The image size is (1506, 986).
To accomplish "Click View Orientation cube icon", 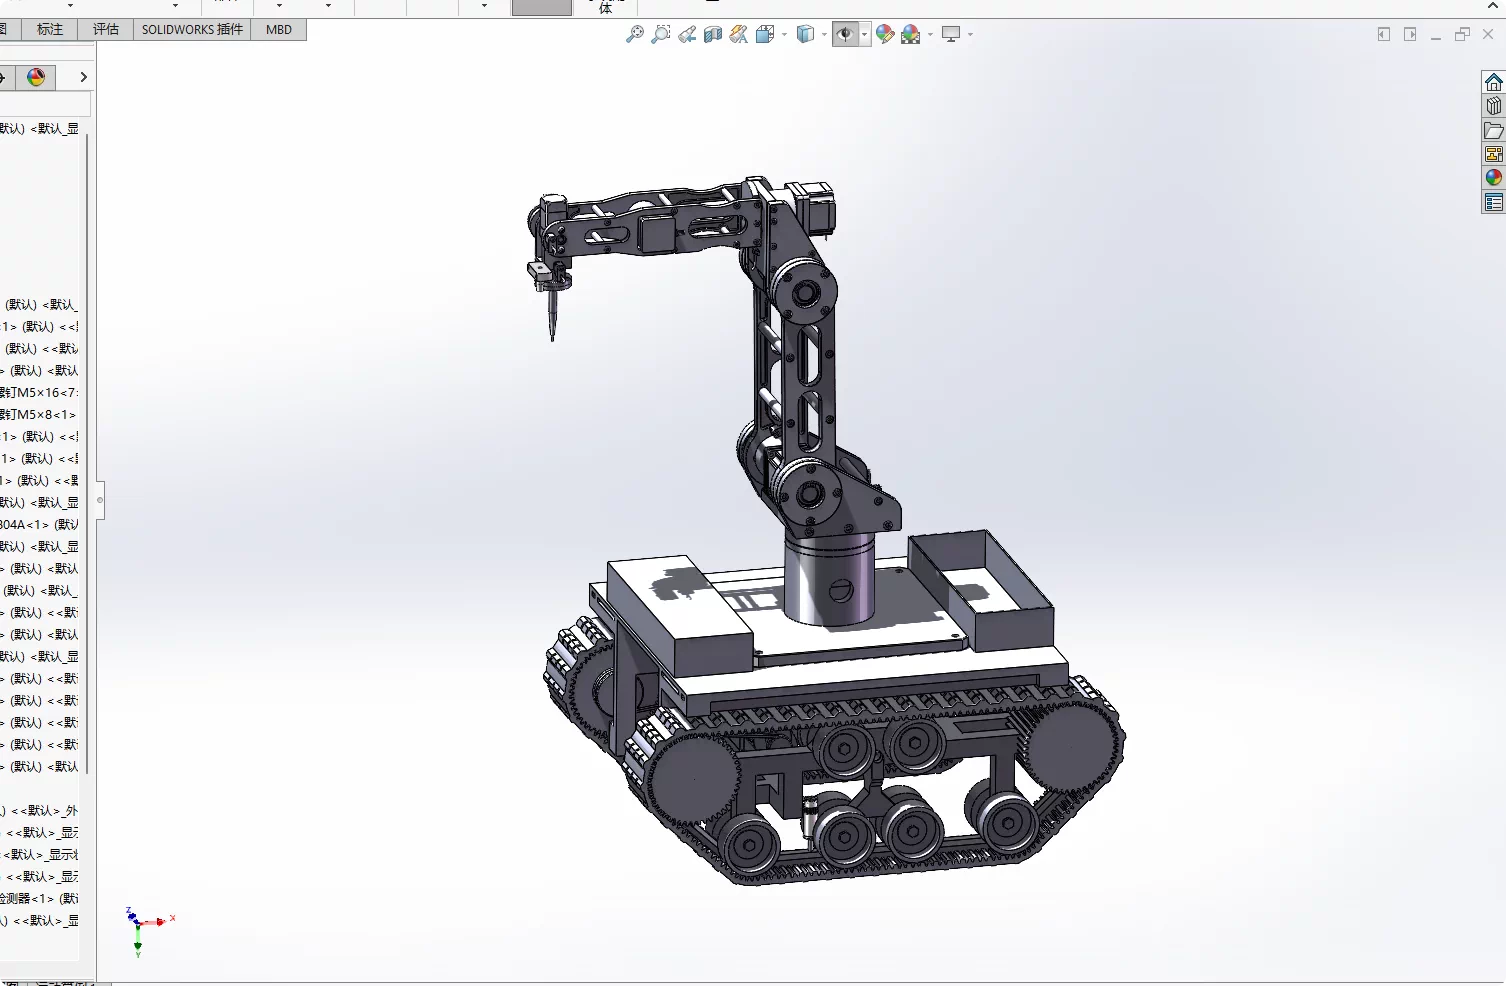I will 765,34.
